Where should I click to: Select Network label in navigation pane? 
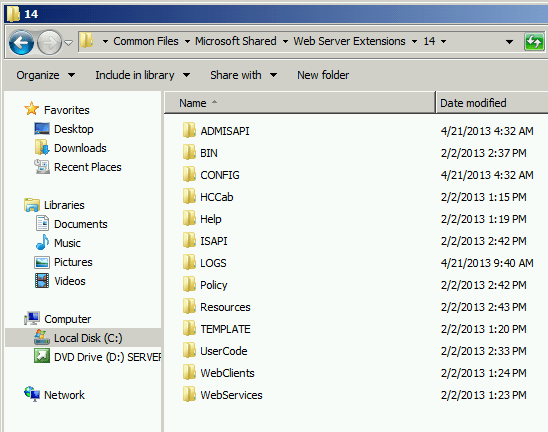pos(64,395)
